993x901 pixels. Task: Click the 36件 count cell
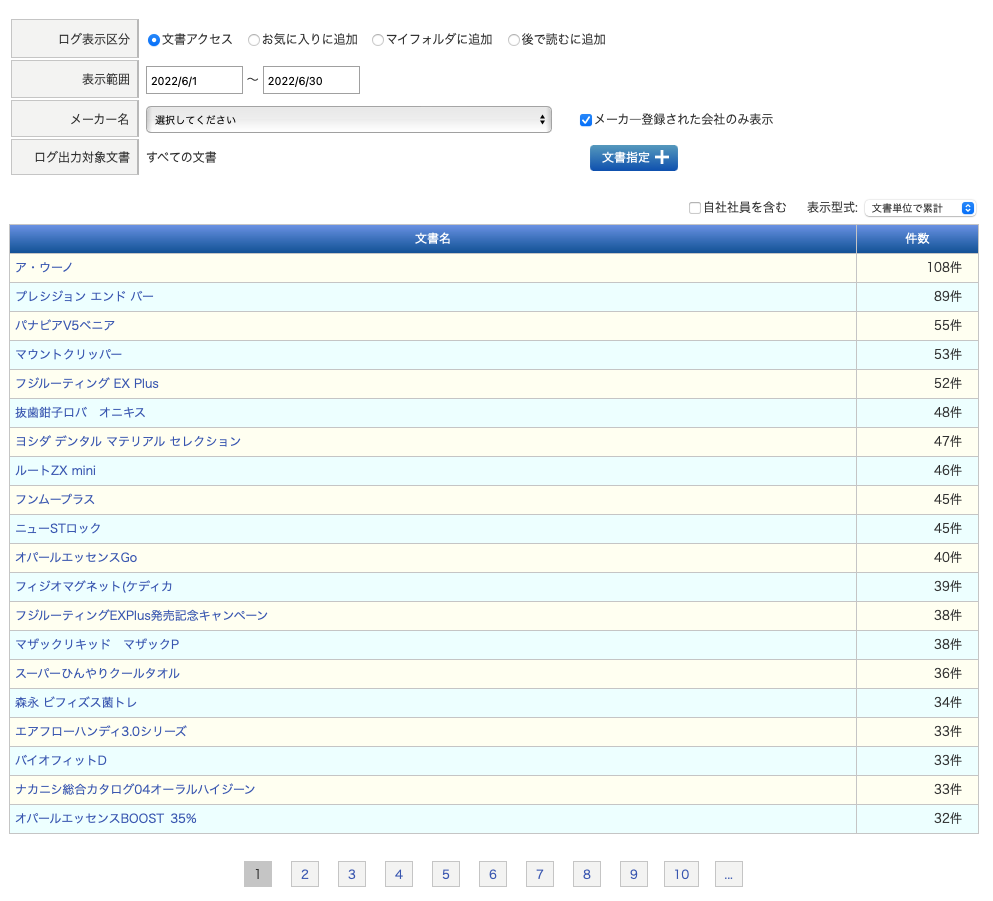click(x=917, y=674)
